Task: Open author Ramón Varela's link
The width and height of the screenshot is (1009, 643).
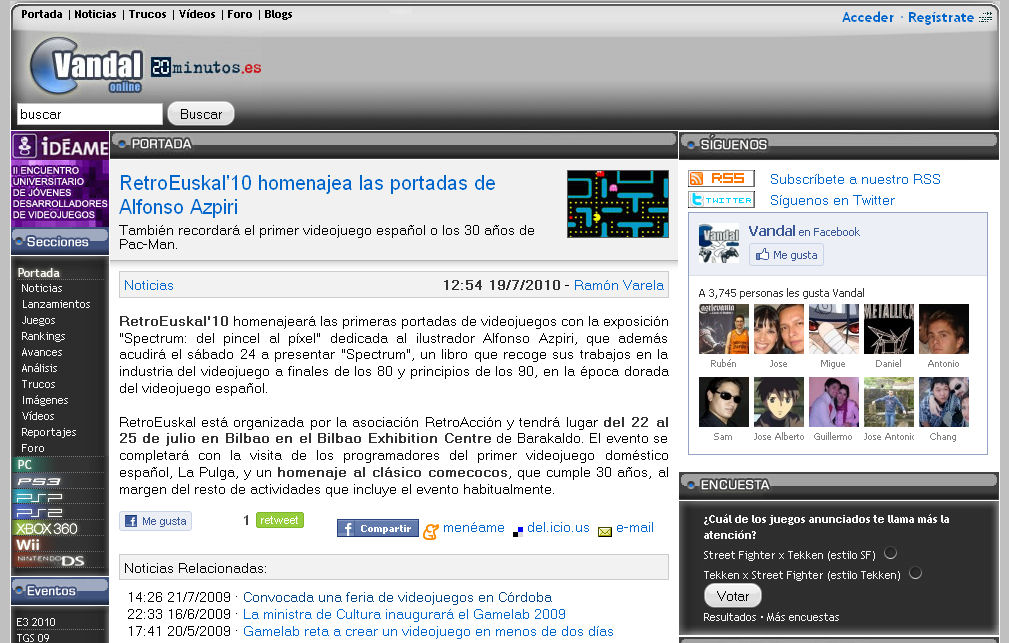Action: pos(618,285)
